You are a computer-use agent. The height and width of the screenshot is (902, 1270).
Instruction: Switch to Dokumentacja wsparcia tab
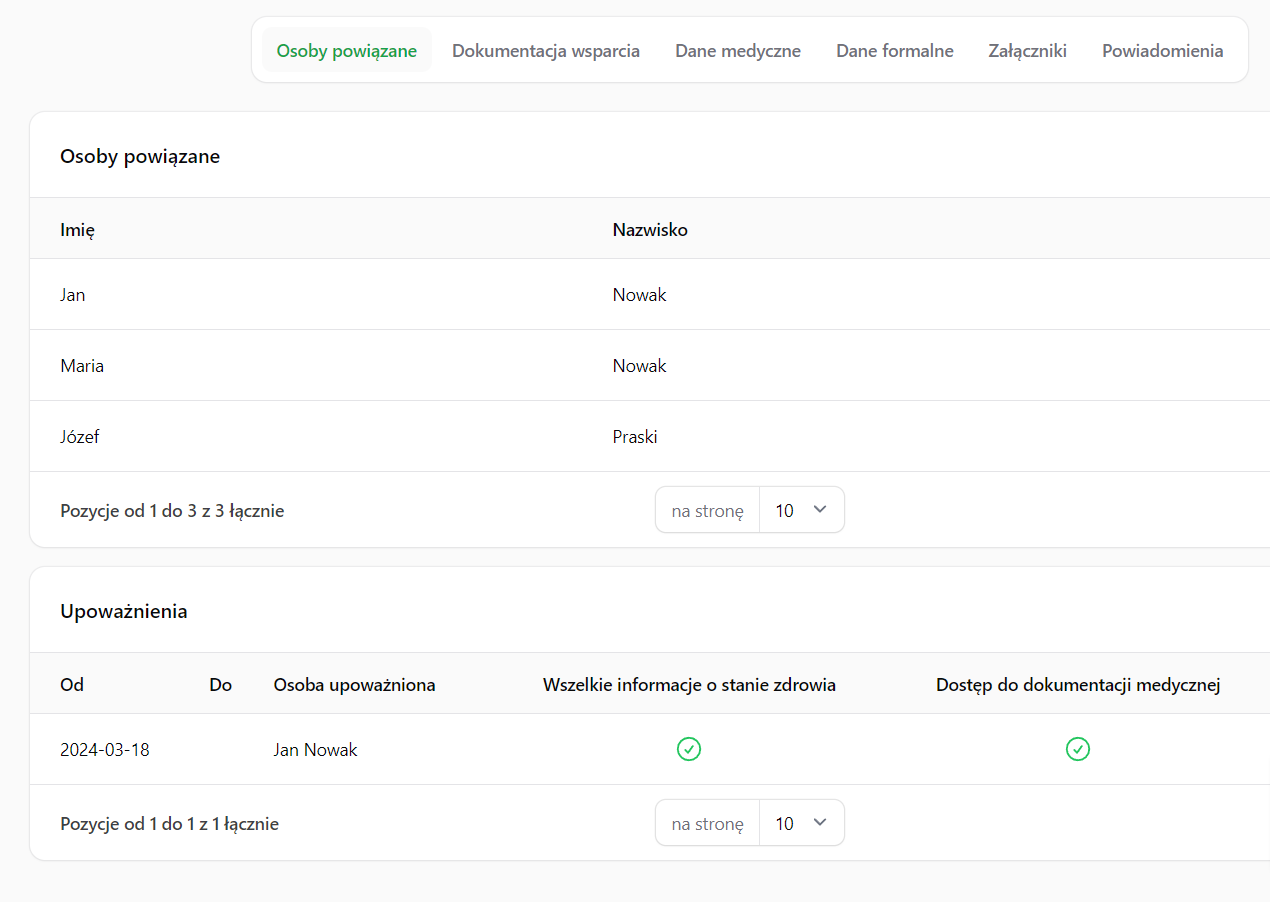[546, 50]
